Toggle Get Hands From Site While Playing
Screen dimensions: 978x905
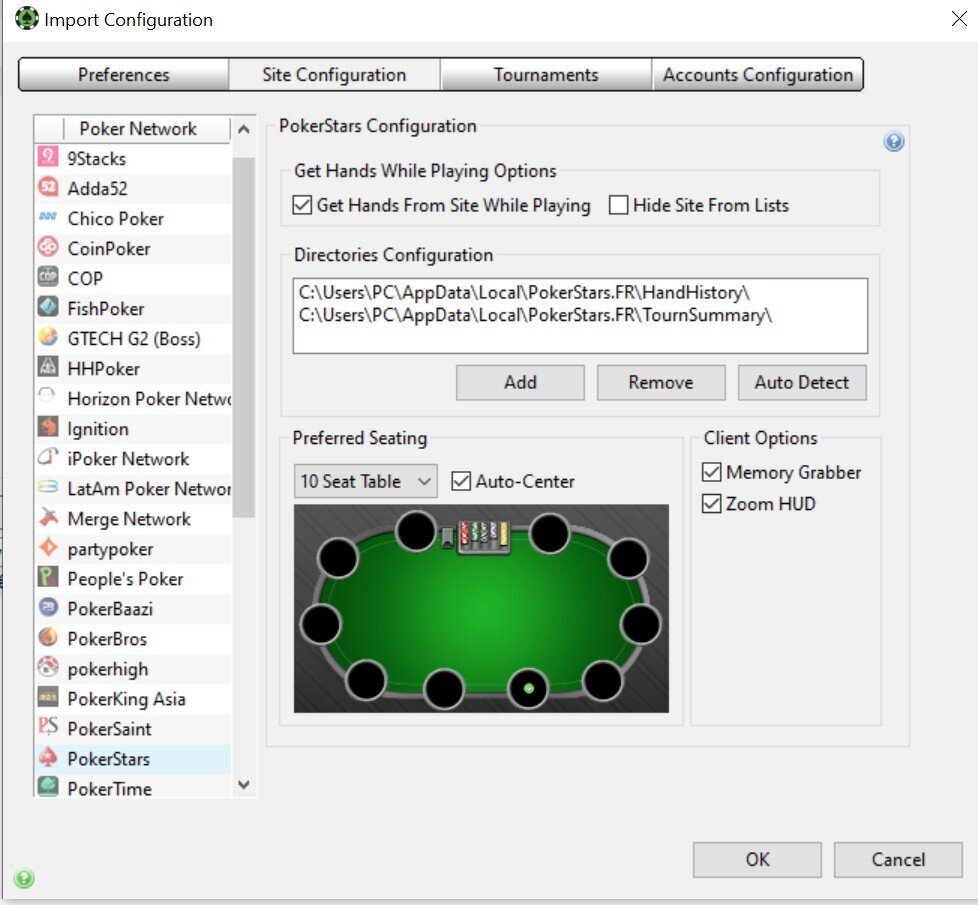(302, 205)
